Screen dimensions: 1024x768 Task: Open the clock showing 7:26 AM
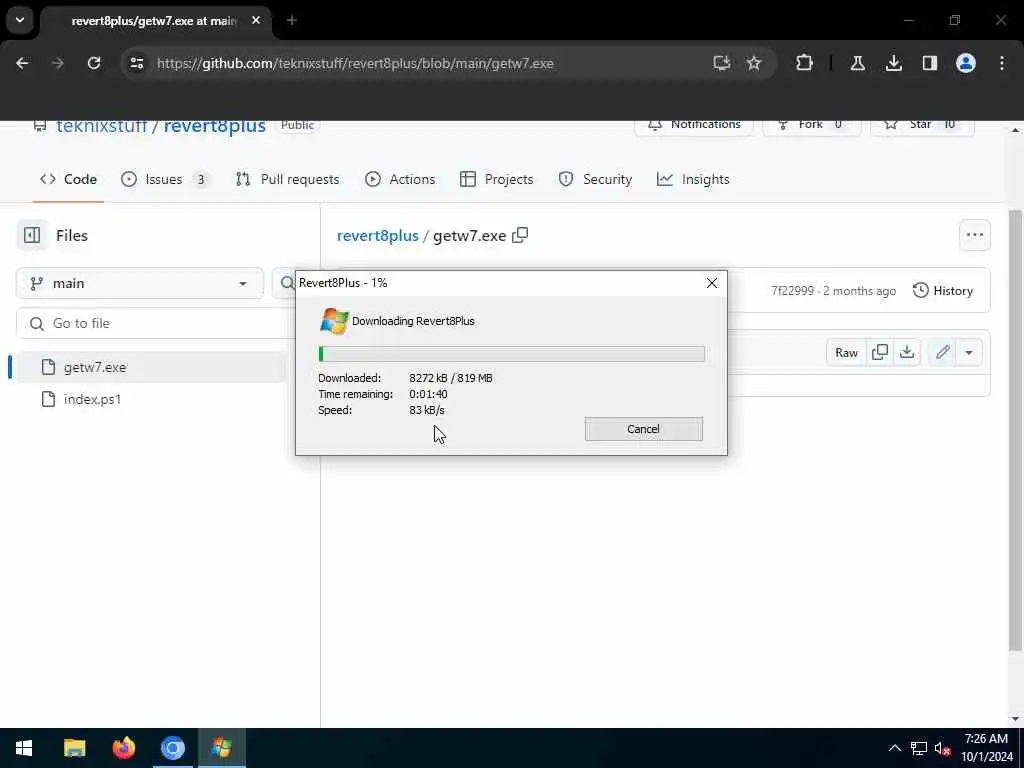coord(987,748)
